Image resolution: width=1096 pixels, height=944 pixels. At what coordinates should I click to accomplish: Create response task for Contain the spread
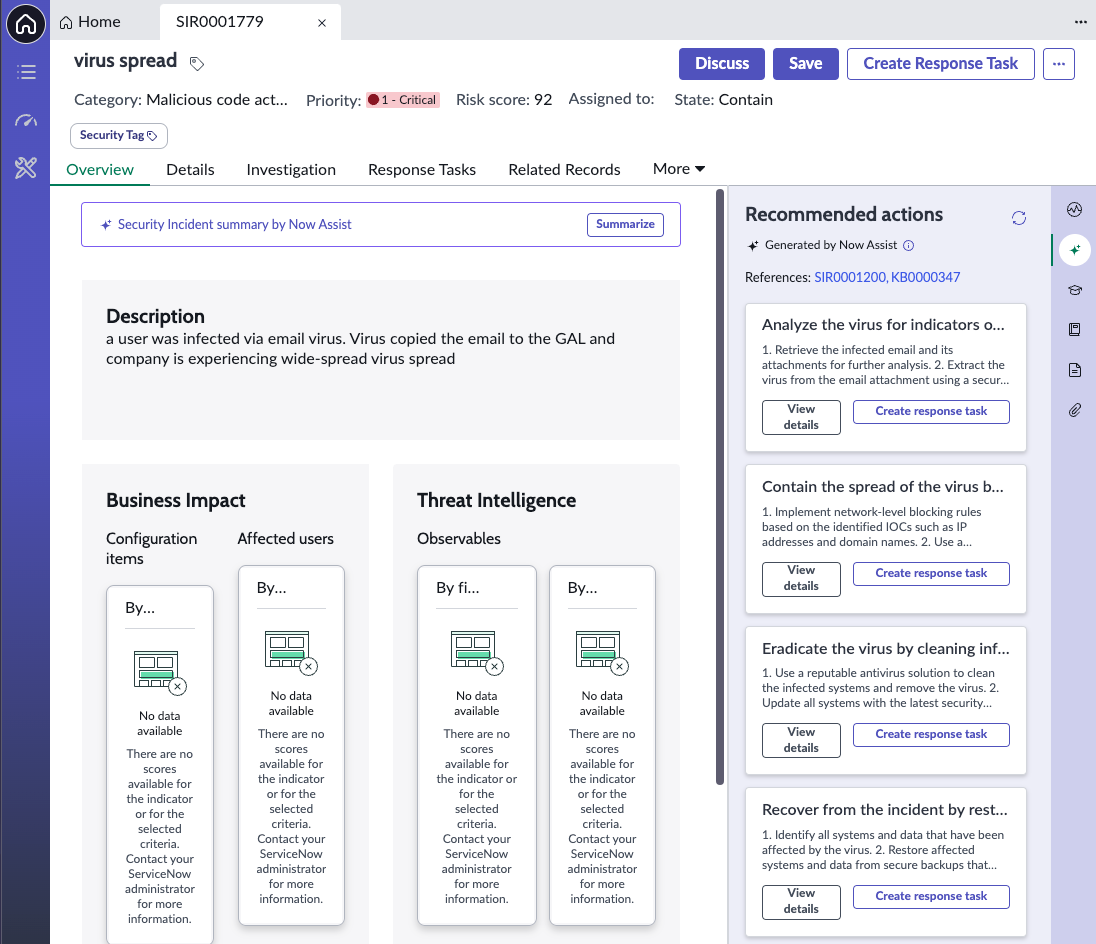(931, 574)
